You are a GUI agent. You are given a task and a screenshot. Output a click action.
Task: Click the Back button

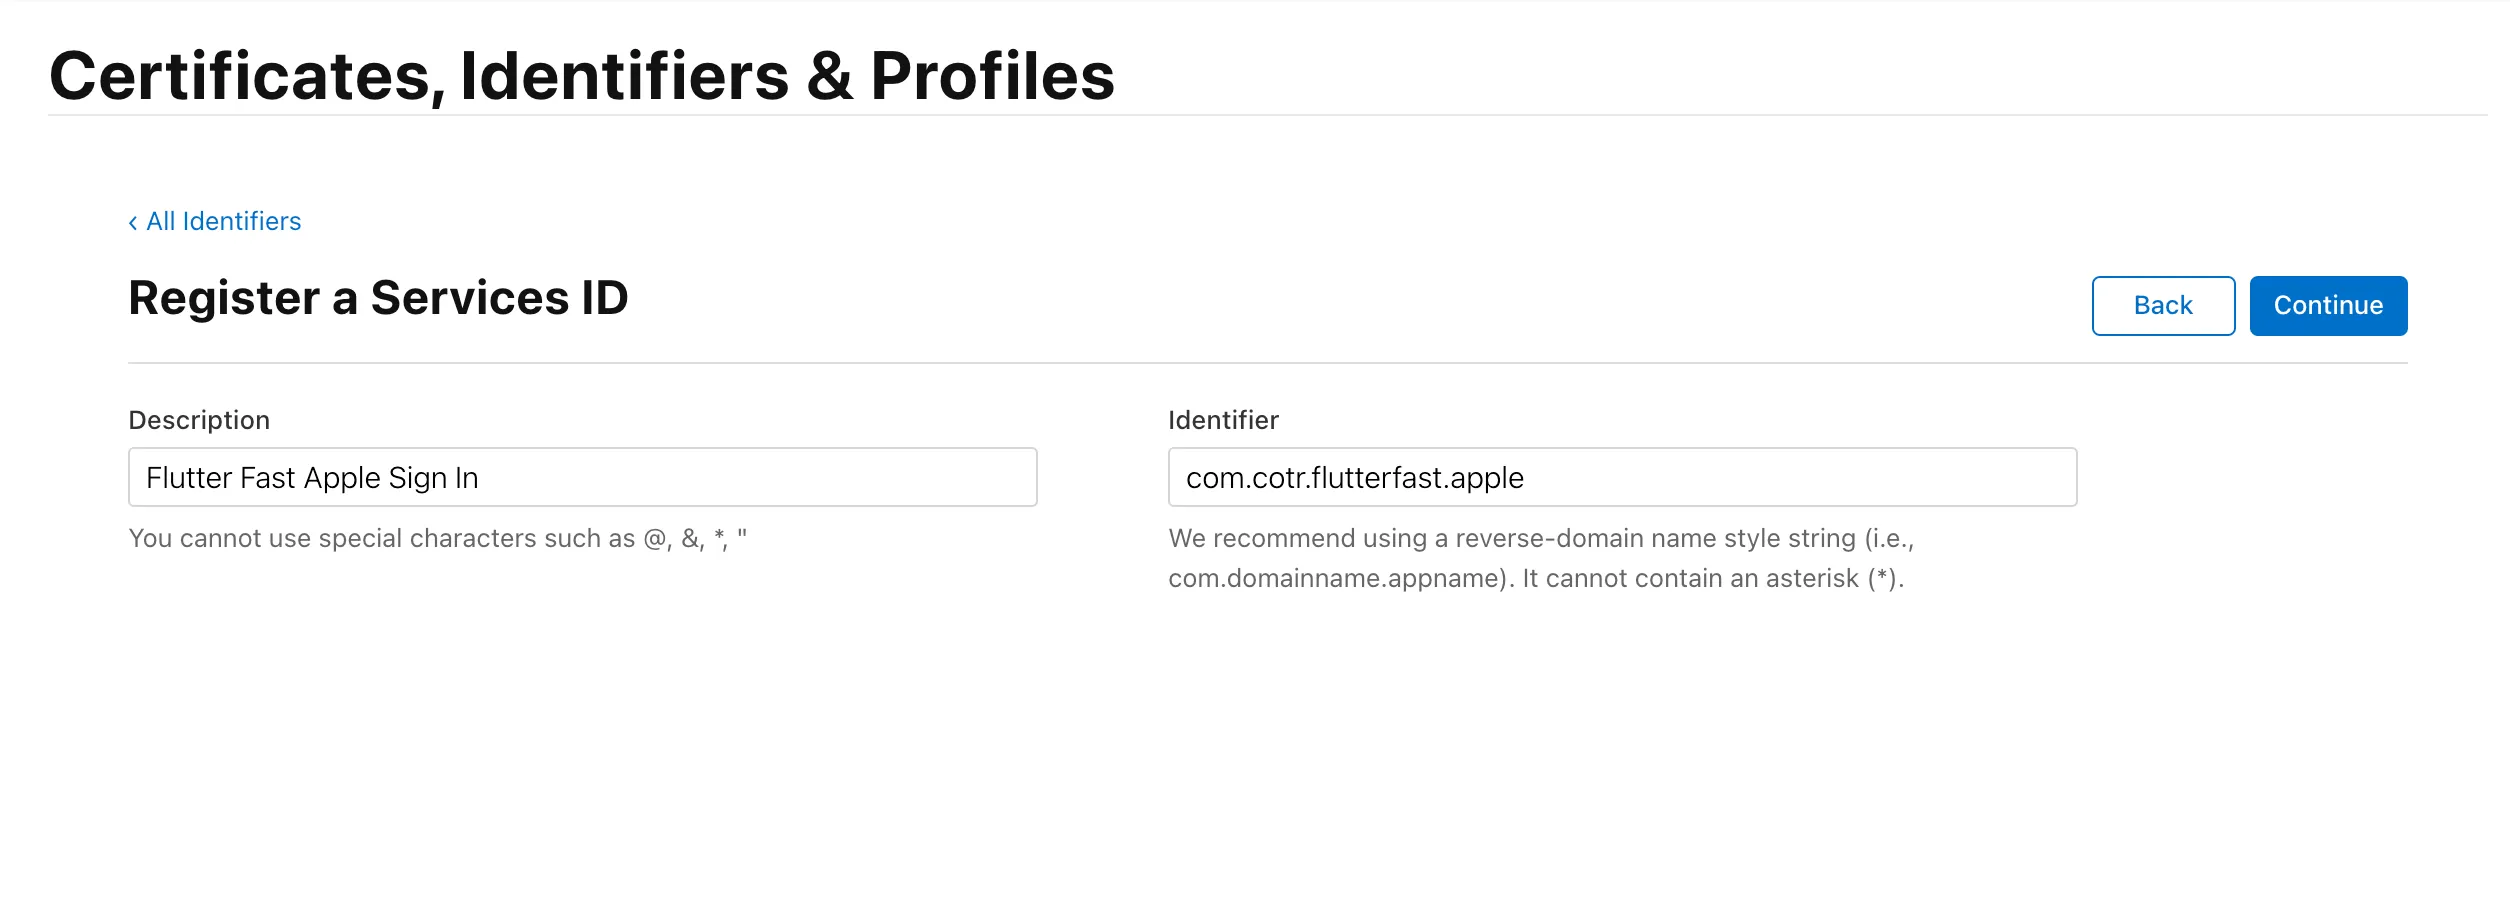[x=2163, y=306]
